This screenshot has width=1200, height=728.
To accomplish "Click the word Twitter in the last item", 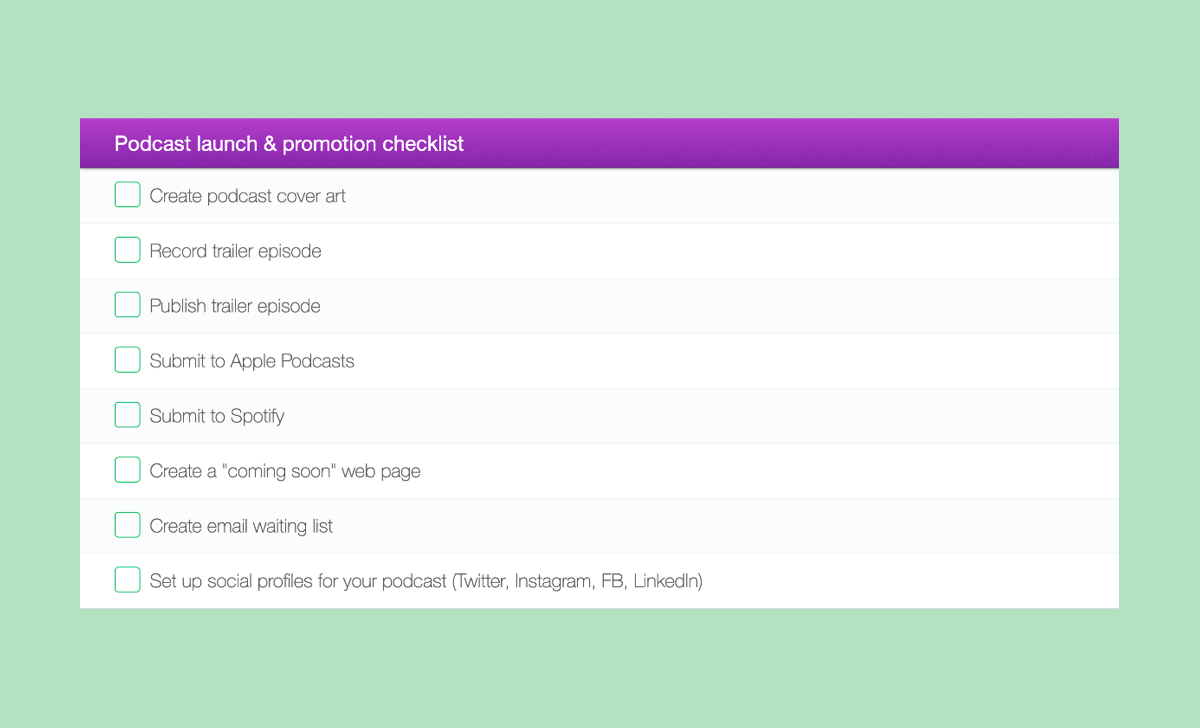I will coord(482,581).
